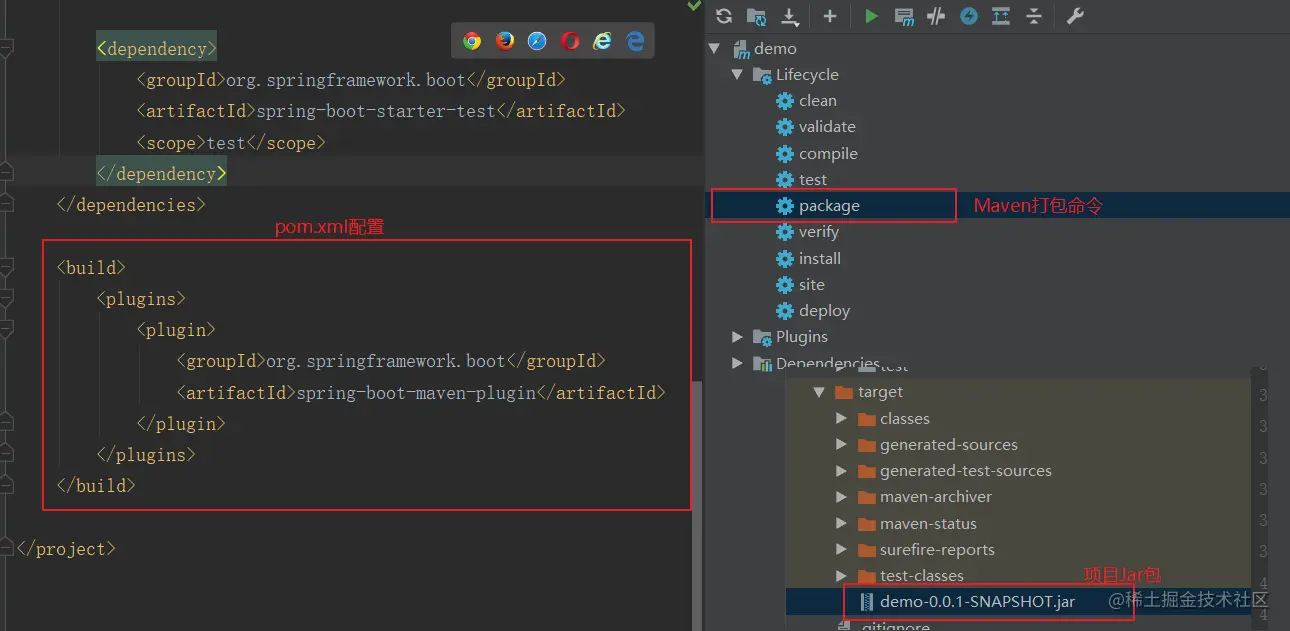This screenshot has width=1290, height=631.
Task: Click Execute Maven Goal icon
Action: pyautogui.click(x=904, y=16)
